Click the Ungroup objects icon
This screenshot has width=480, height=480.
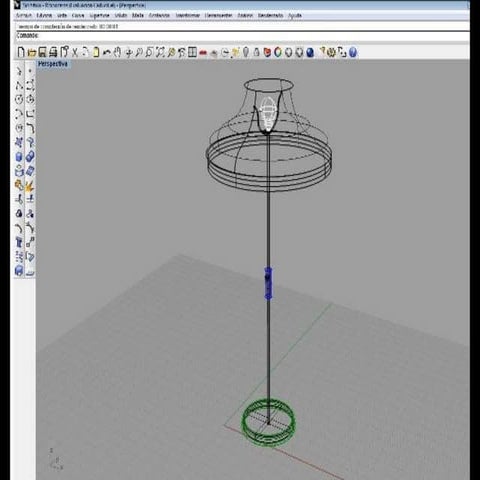[x=30, y=214]
